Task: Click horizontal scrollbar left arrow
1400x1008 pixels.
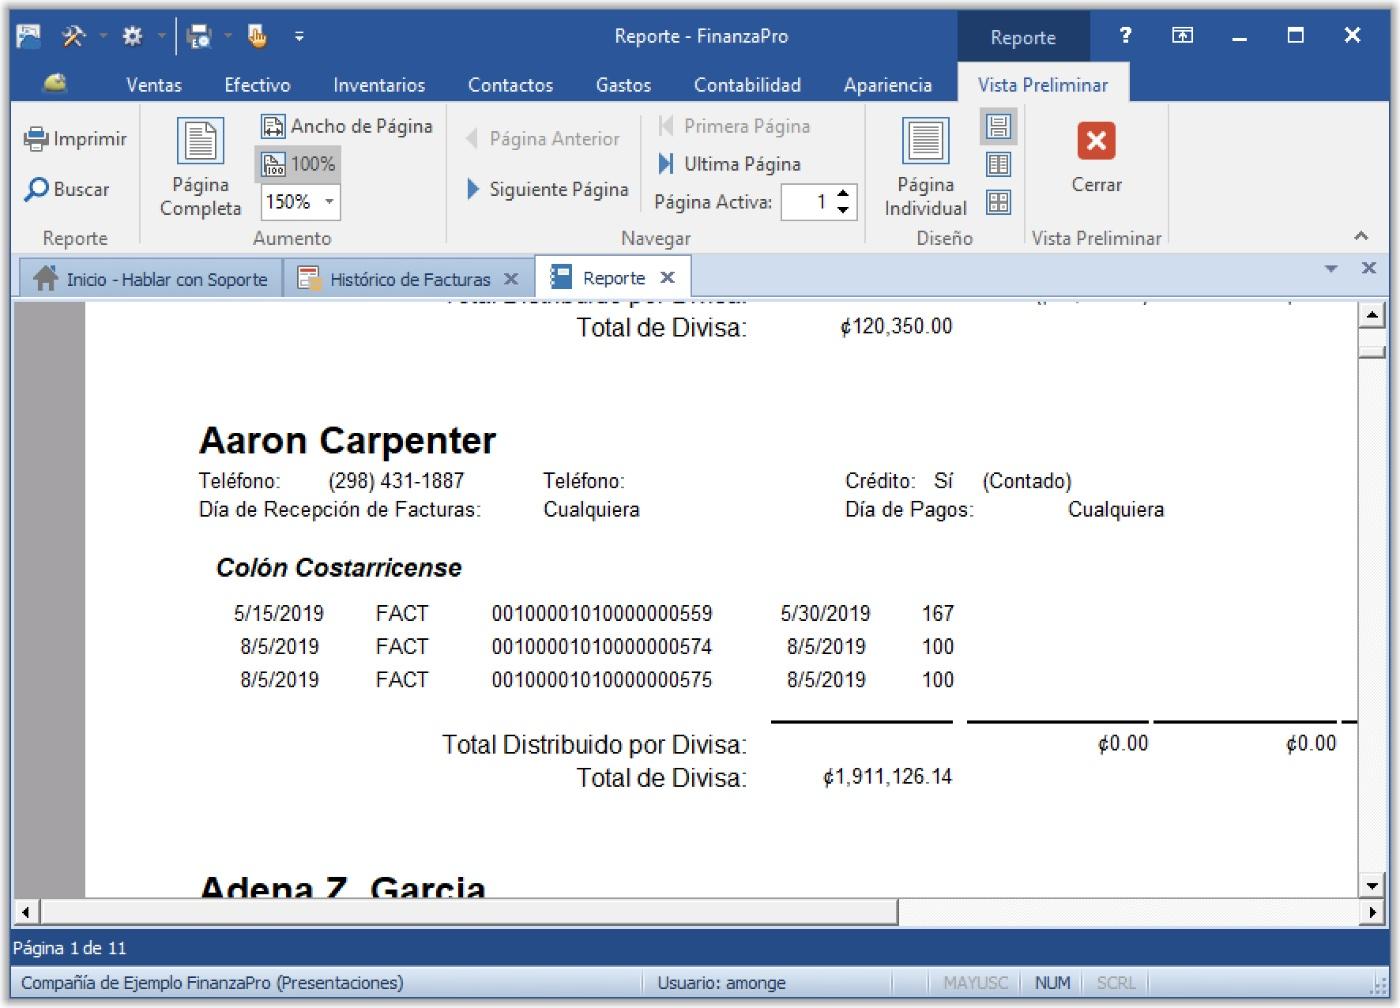Action: 26,912
